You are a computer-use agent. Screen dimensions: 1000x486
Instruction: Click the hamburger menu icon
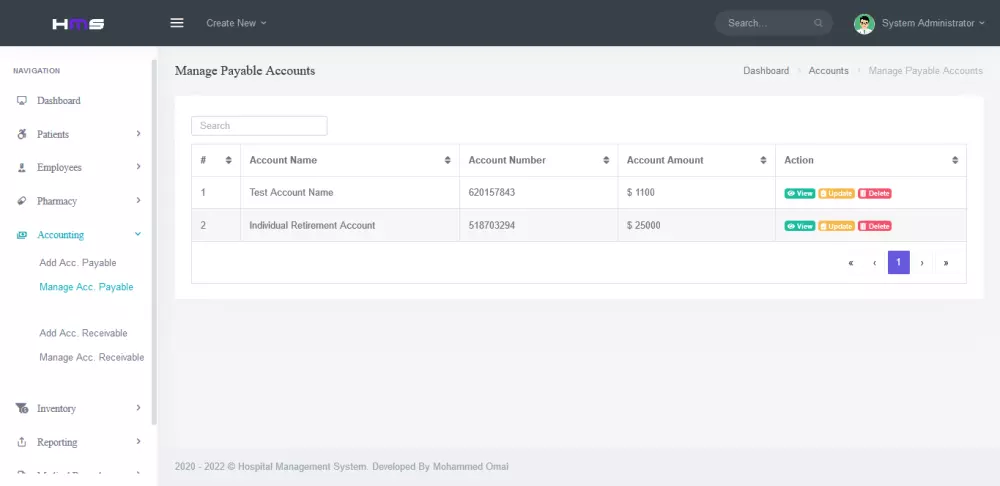pos(177,23)
